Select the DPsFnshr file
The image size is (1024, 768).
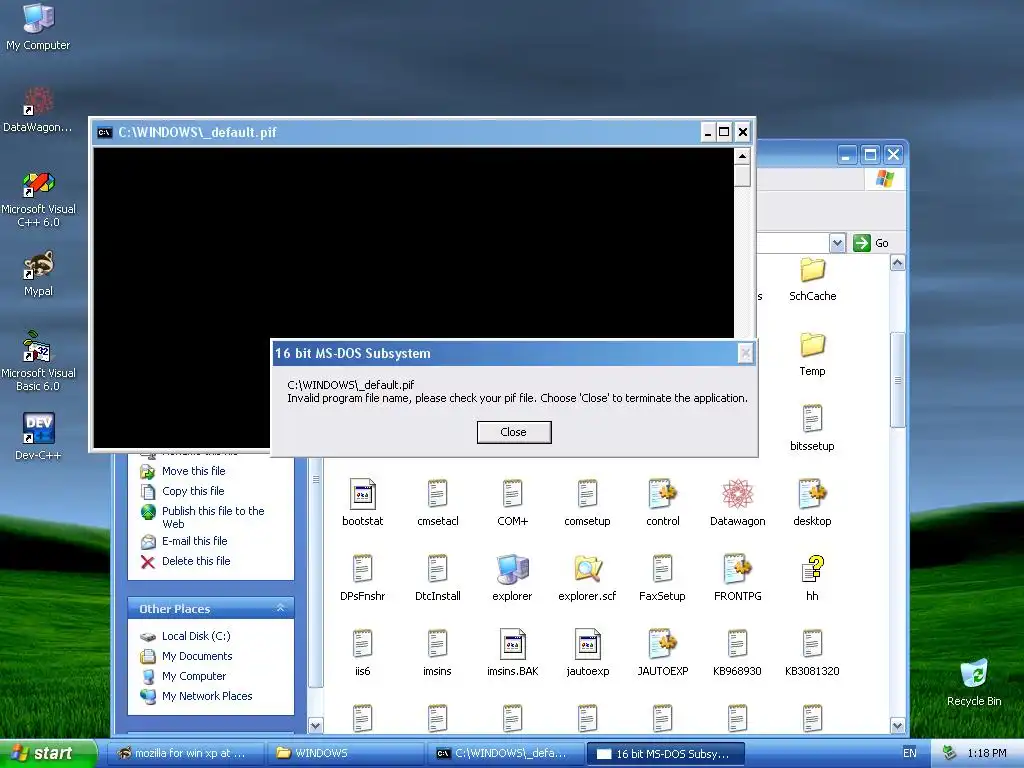click(x=362, y=578)
